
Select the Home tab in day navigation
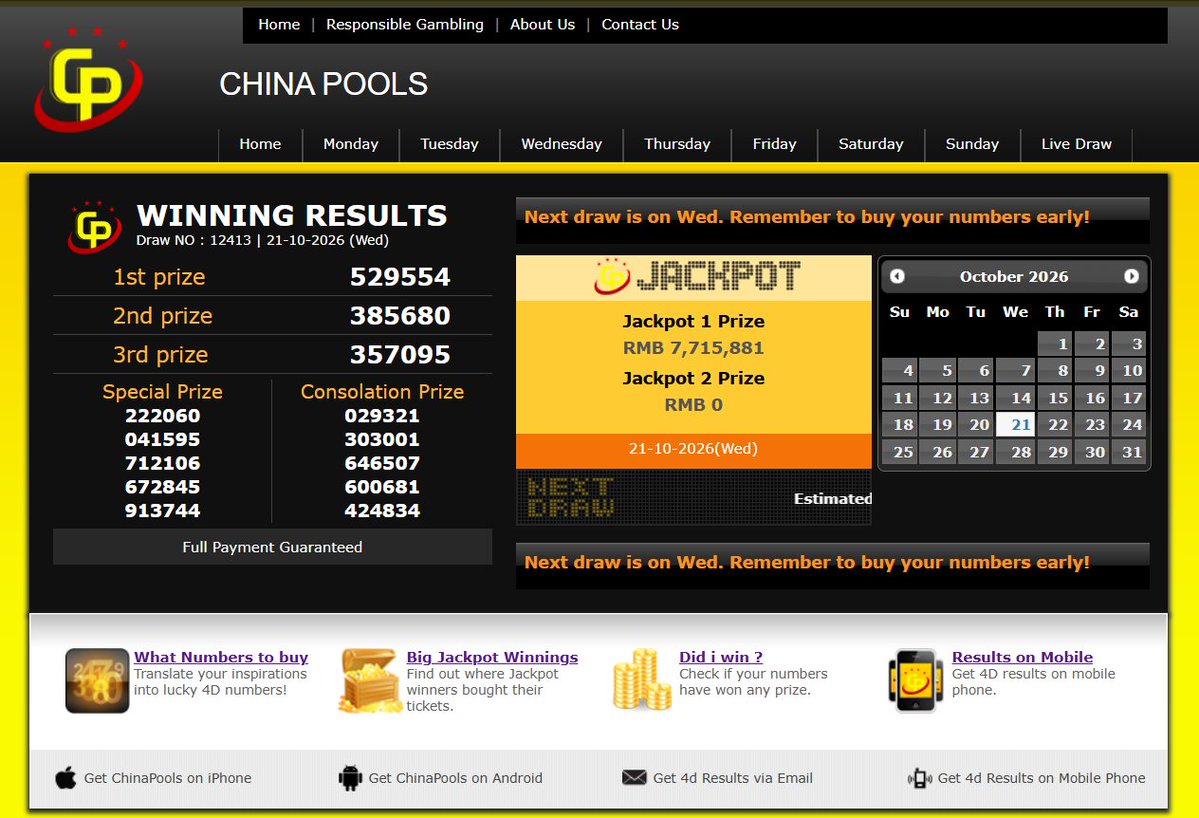point(260,144)
